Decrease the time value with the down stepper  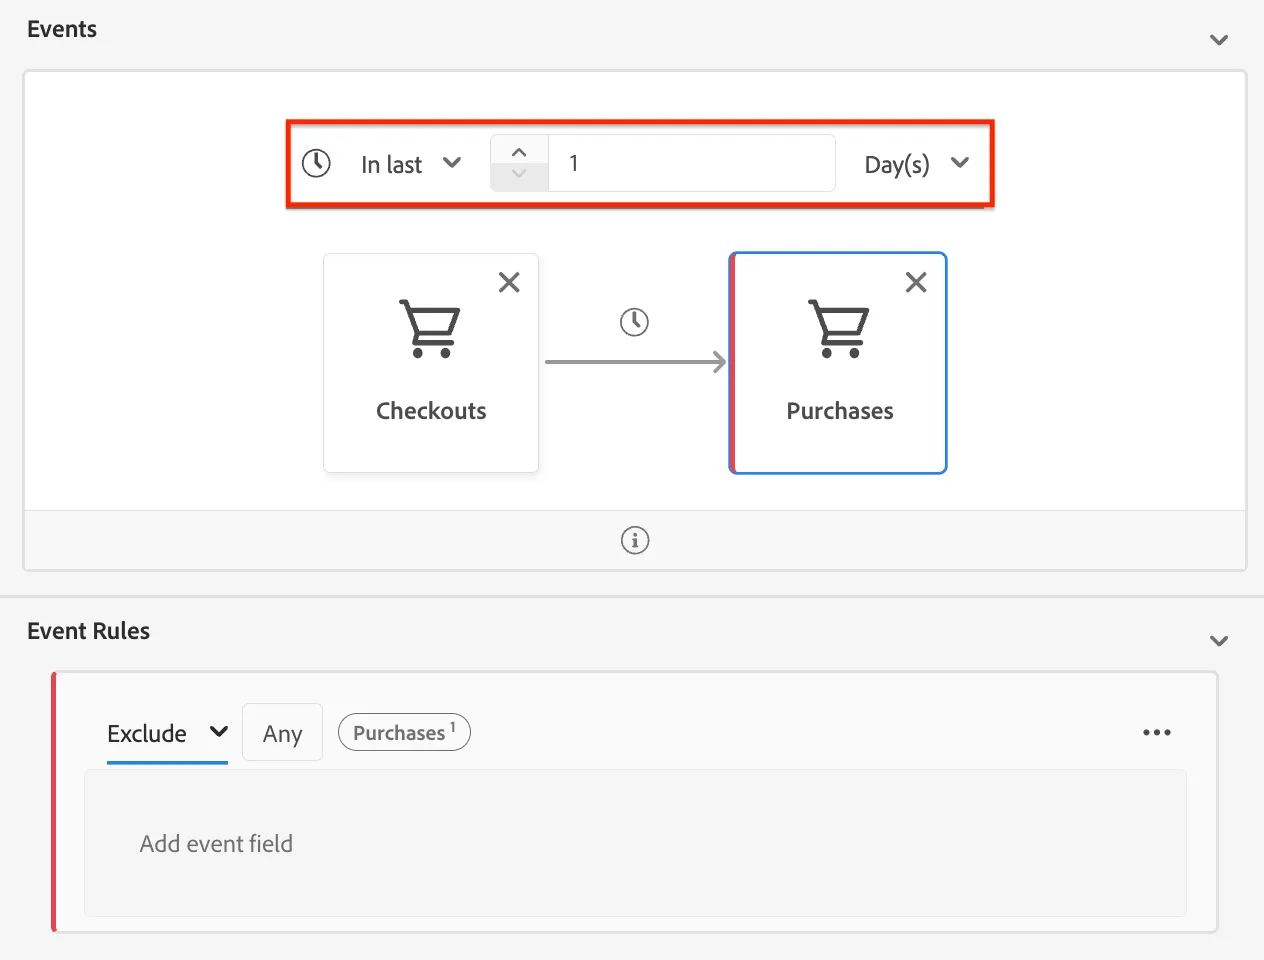pos(519,176)
